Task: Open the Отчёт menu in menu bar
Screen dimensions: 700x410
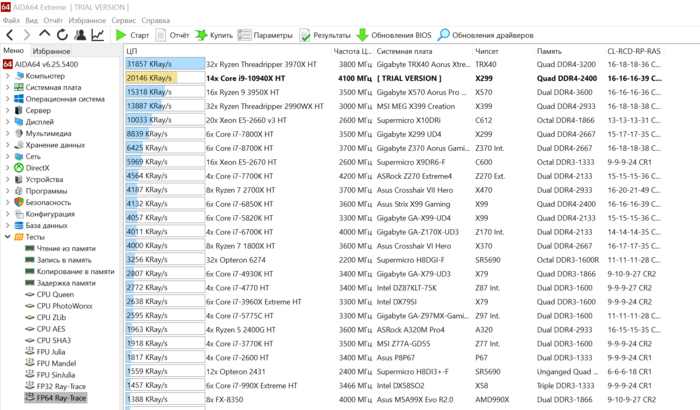Action: click(53, 21)
